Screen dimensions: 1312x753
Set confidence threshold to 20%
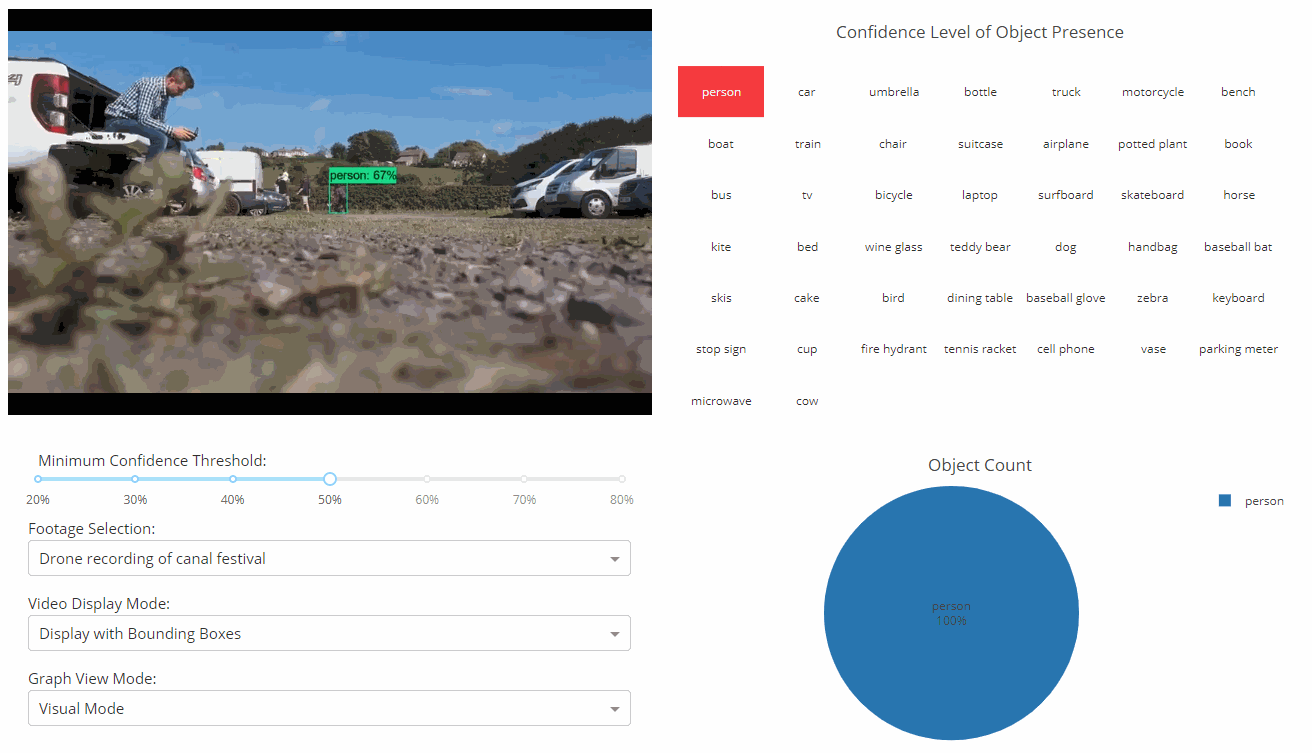coord(38,479)
